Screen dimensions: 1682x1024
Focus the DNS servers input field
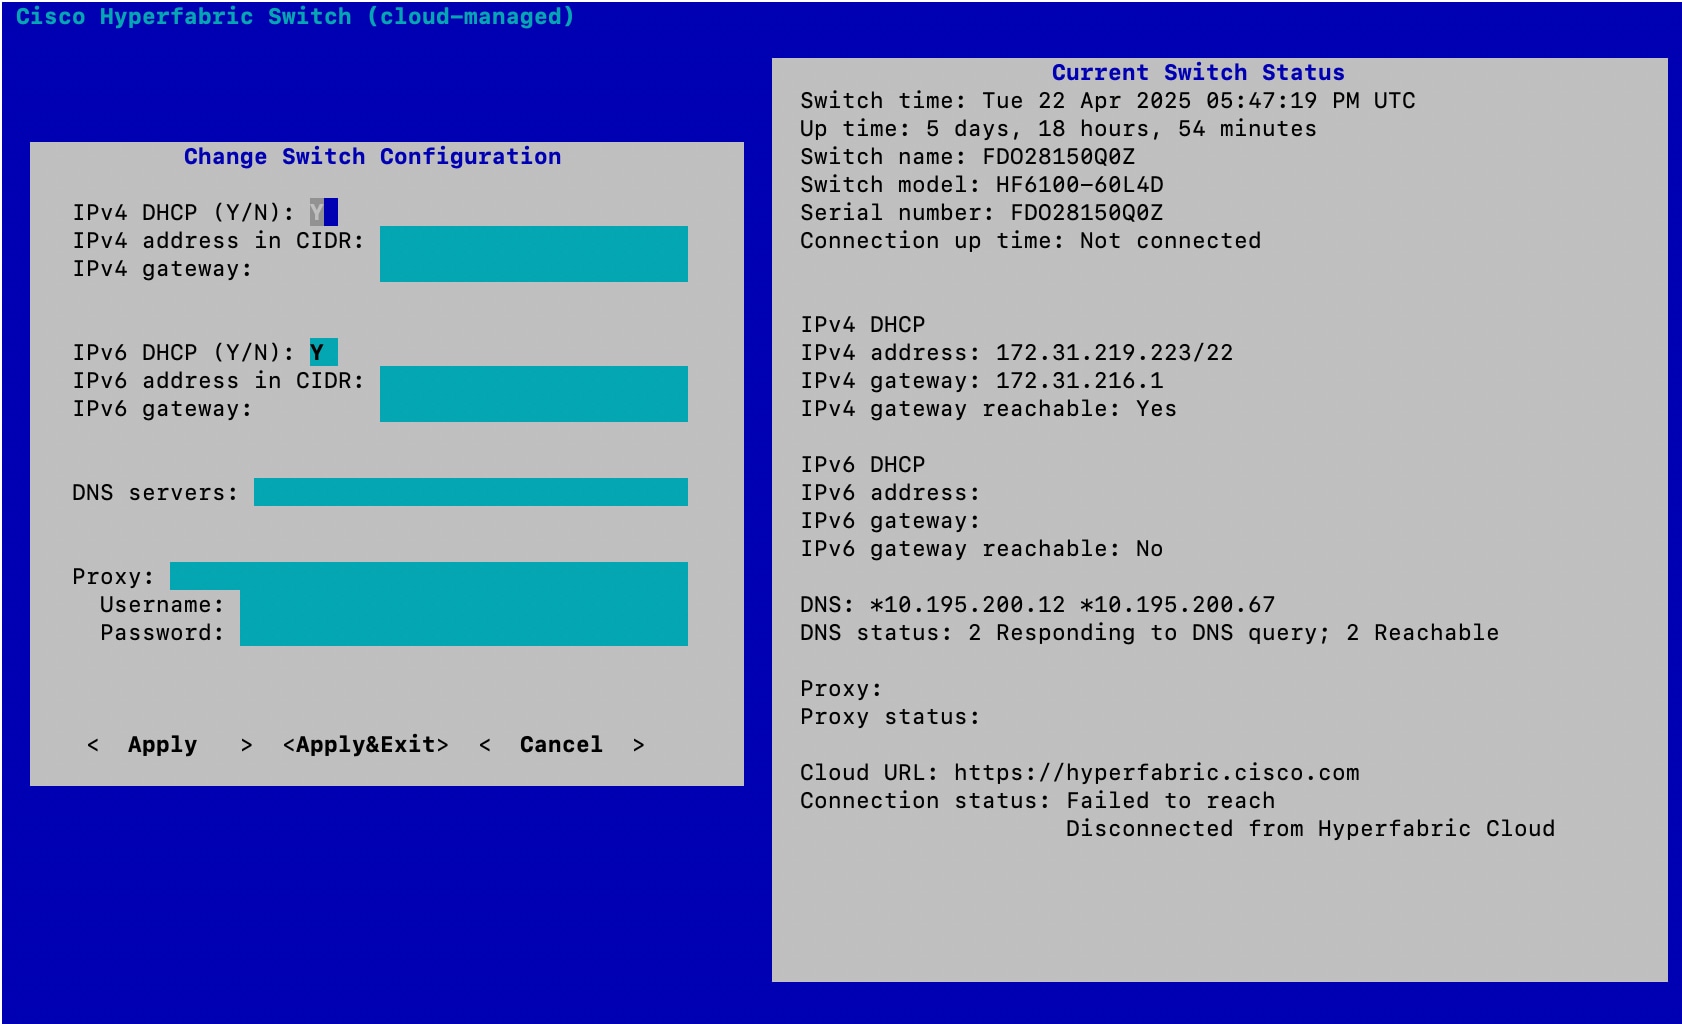click(x=471, y=492)
